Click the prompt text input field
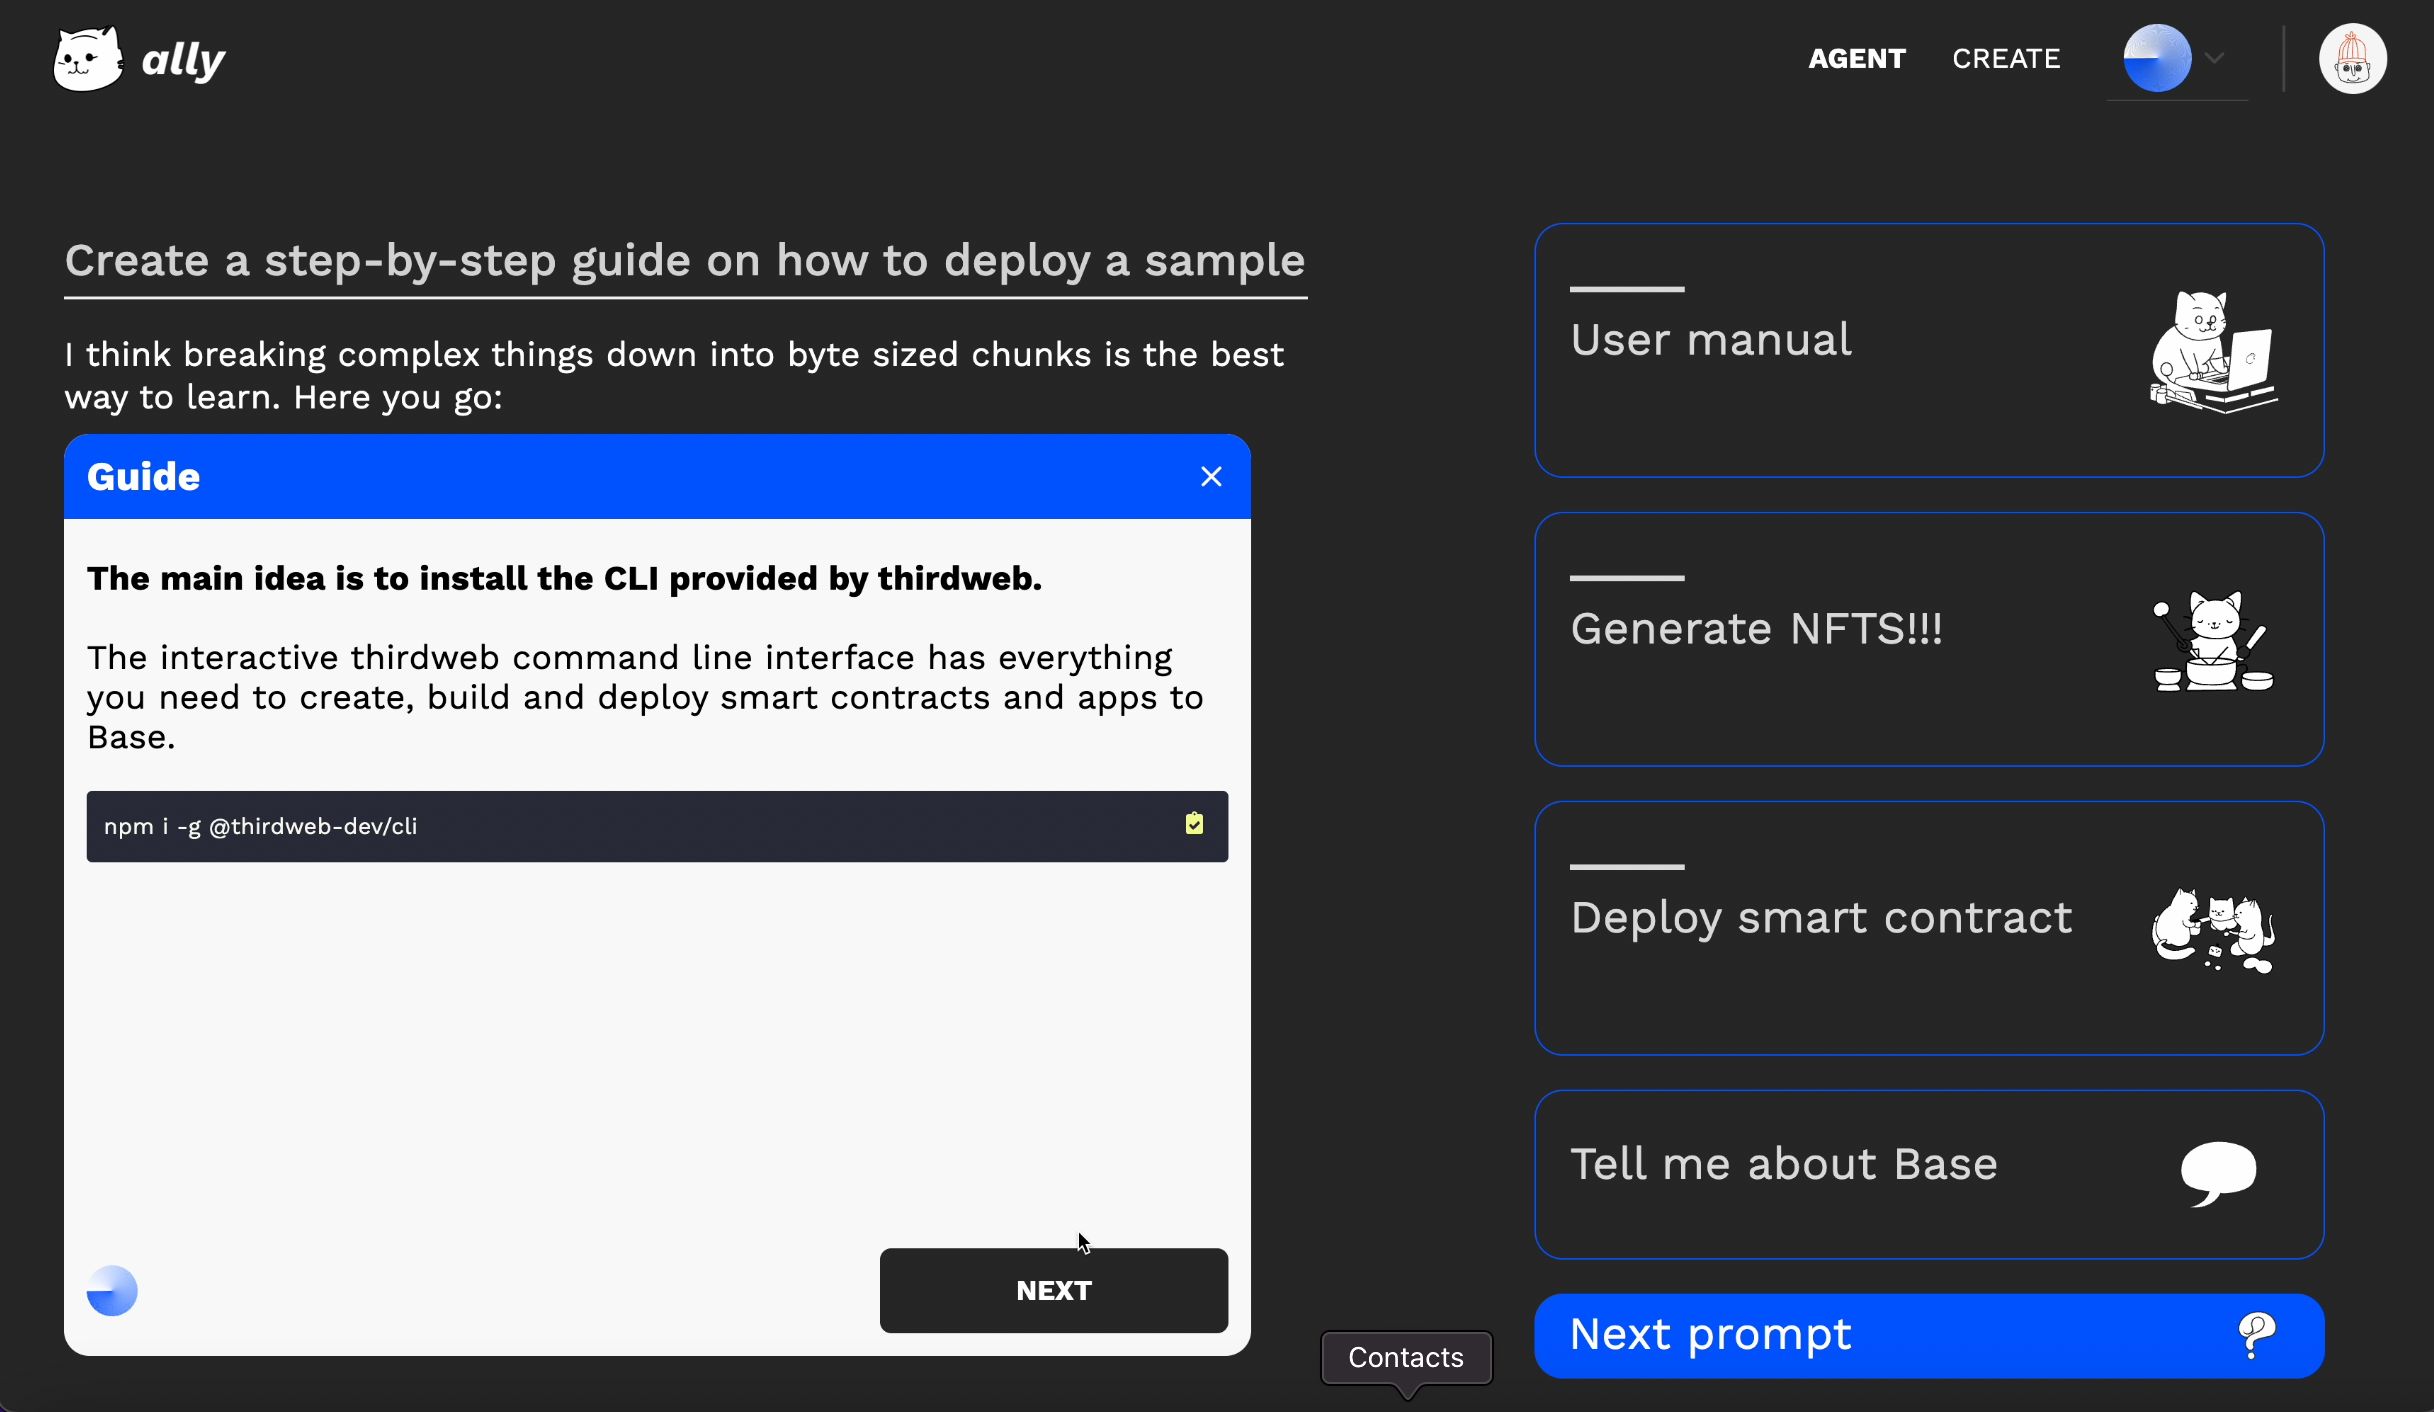Viewport: 2434px width, 1412px height. click(685, 262)
